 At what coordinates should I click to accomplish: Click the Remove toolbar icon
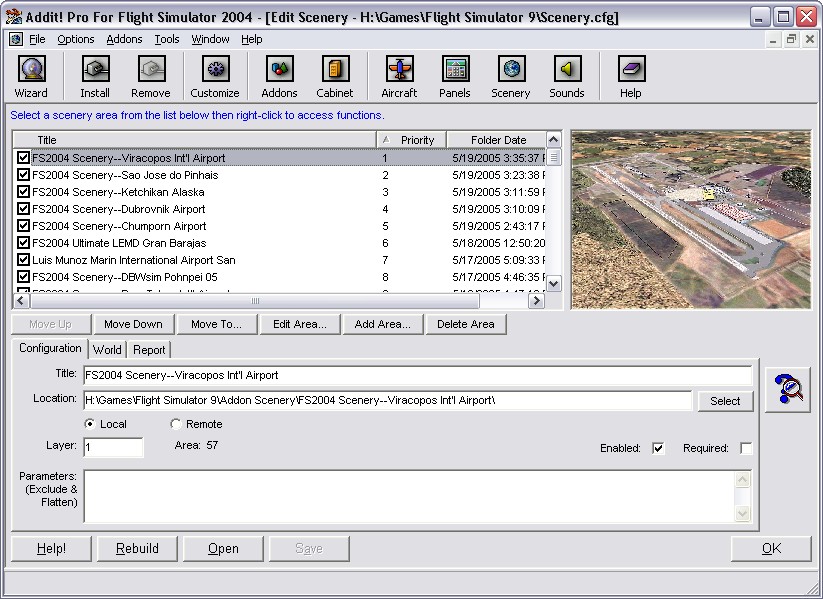click(x=151, y=77)
